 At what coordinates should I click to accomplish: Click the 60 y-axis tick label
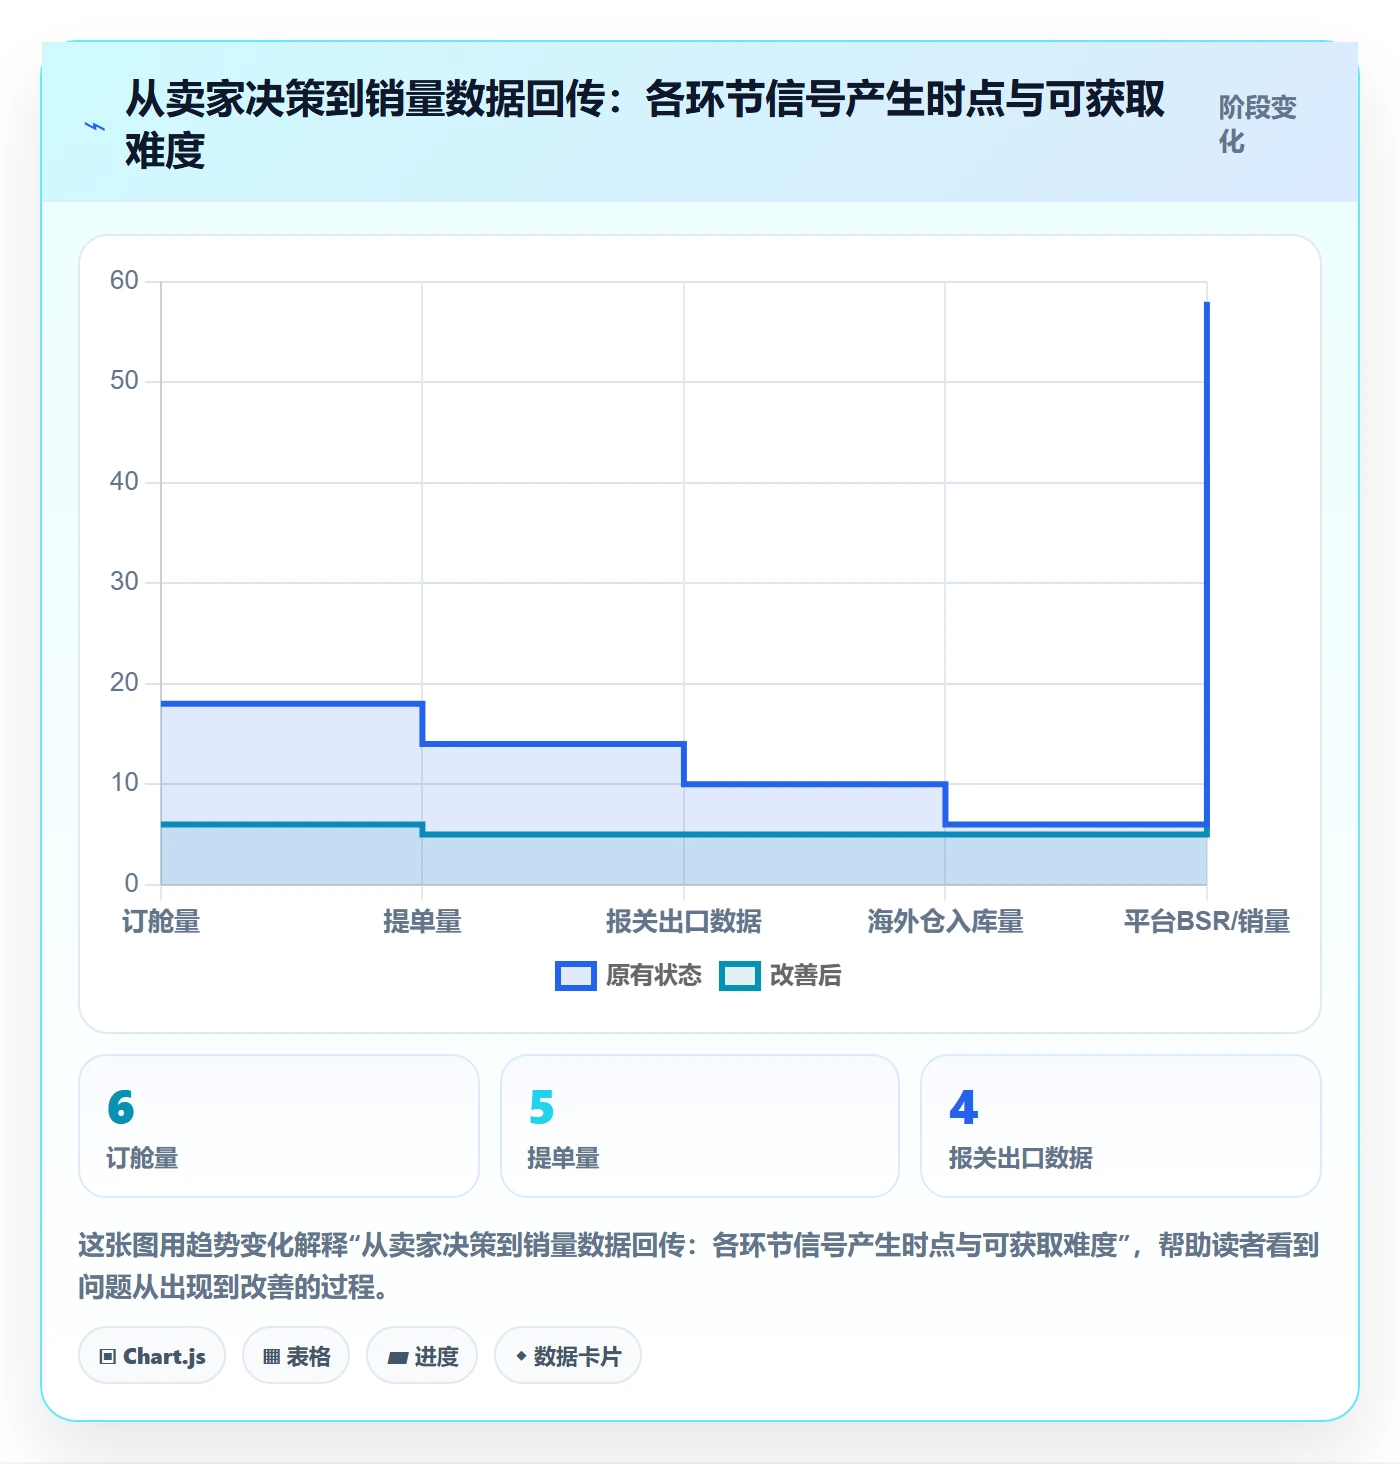coord(124,281)
